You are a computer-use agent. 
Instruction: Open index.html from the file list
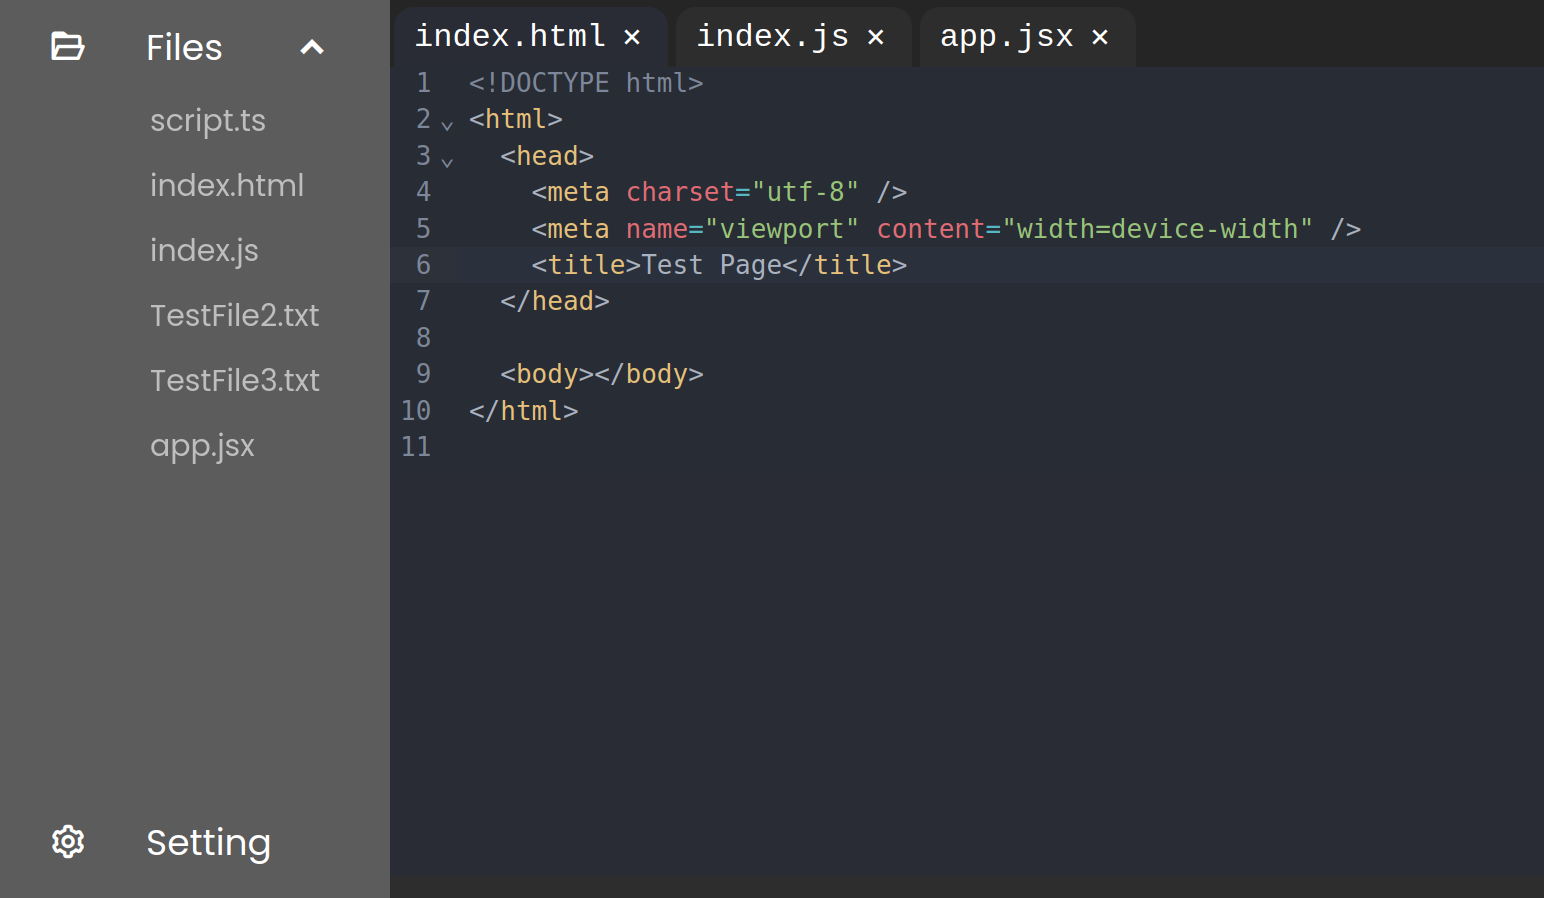point(227,185)
